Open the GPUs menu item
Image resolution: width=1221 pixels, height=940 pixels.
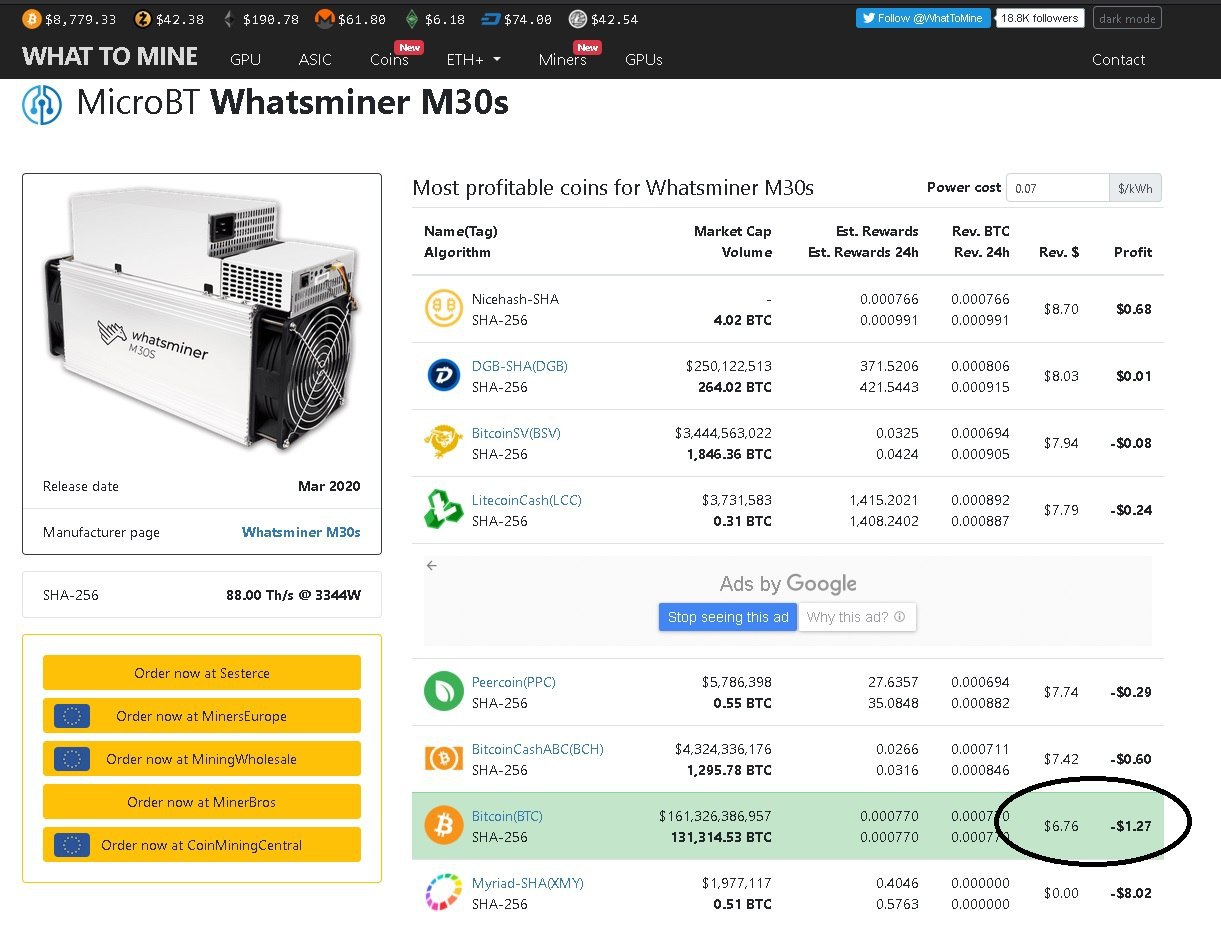[644, 59]
